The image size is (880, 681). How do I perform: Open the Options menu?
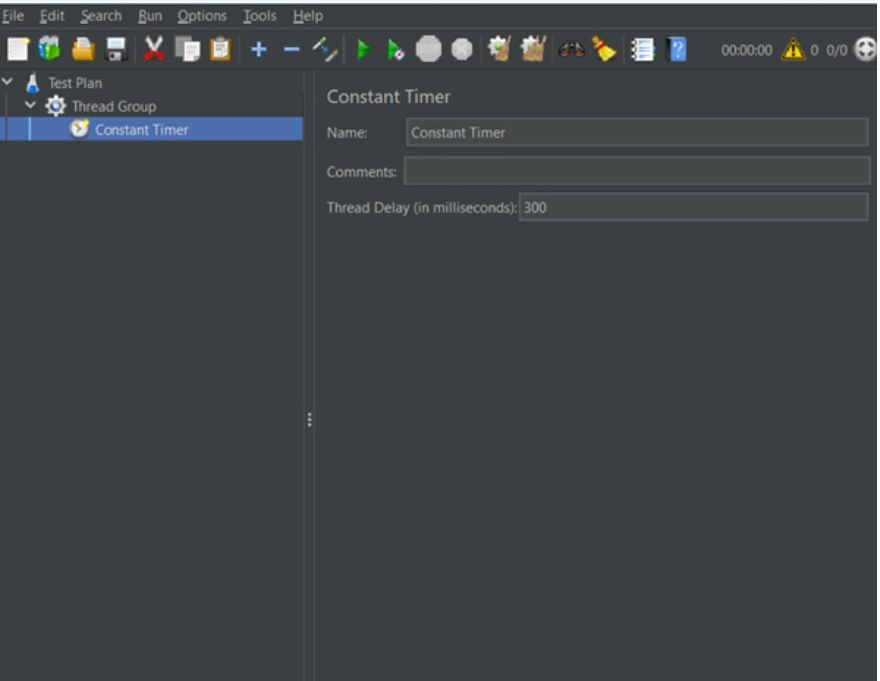point(202,16)
